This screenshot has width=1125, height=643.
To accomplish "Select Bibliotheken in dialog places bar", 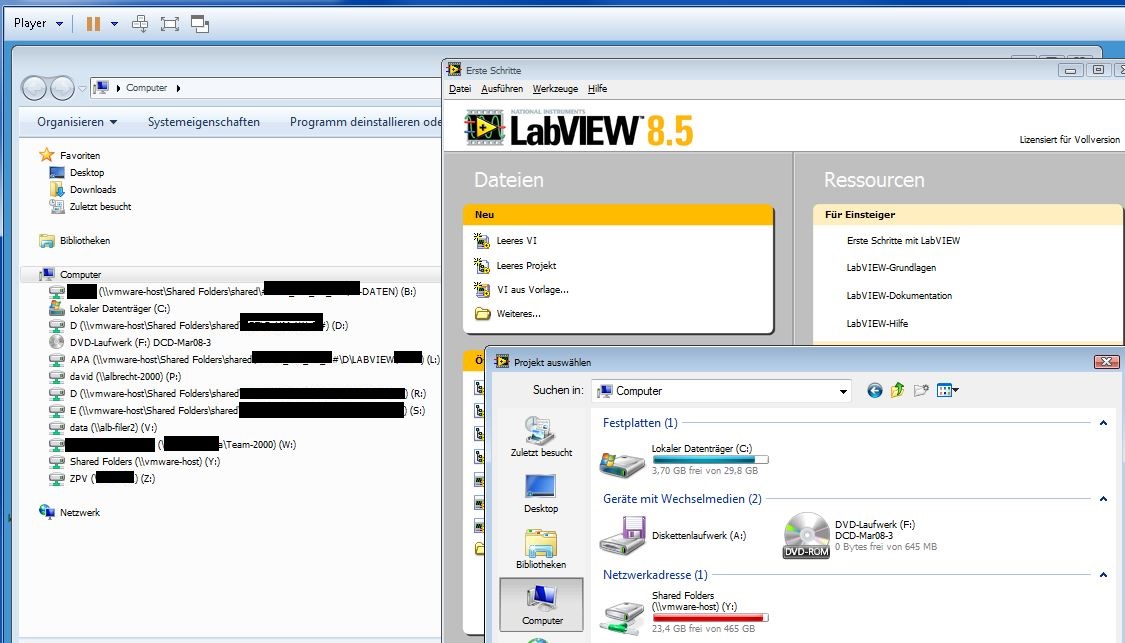I will (x=541, y=549).
